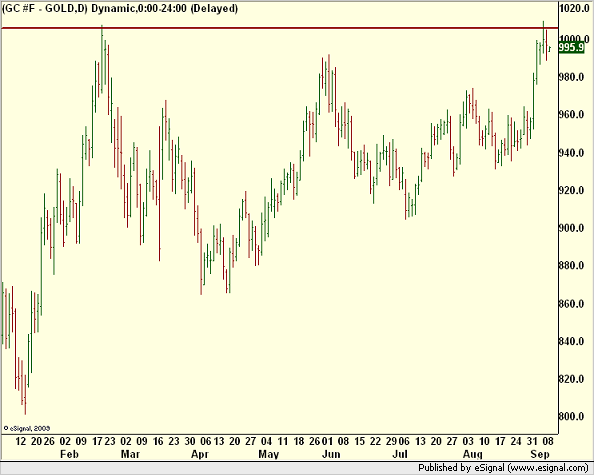
Task: Click the date label 31 on time axis
Action: [x=532, y=441]
